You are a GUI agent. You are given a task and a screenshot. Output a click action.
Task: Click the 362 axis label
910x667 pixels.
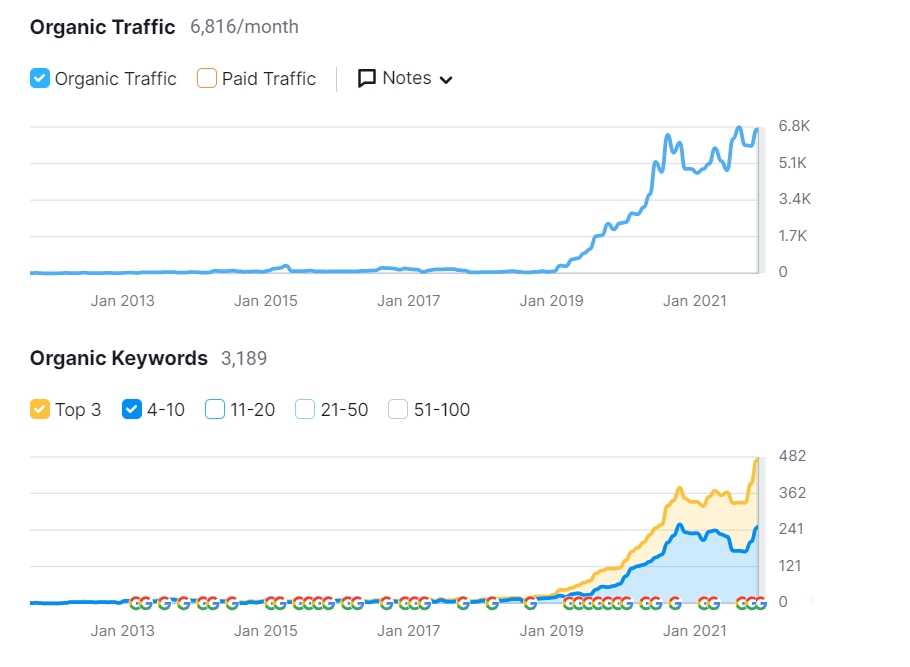click(x=792, y=493)
